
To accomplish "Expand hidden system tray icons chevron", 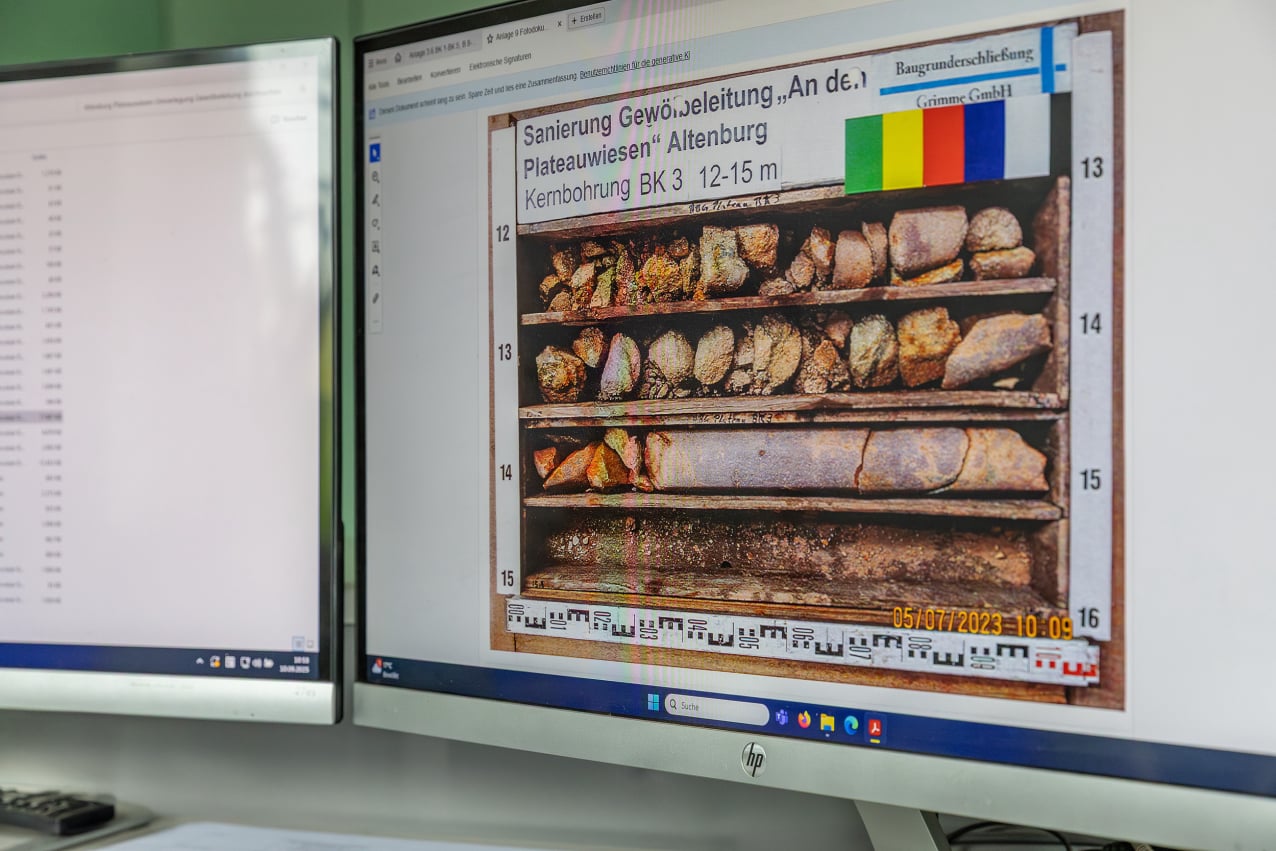I will click(199, 662).
